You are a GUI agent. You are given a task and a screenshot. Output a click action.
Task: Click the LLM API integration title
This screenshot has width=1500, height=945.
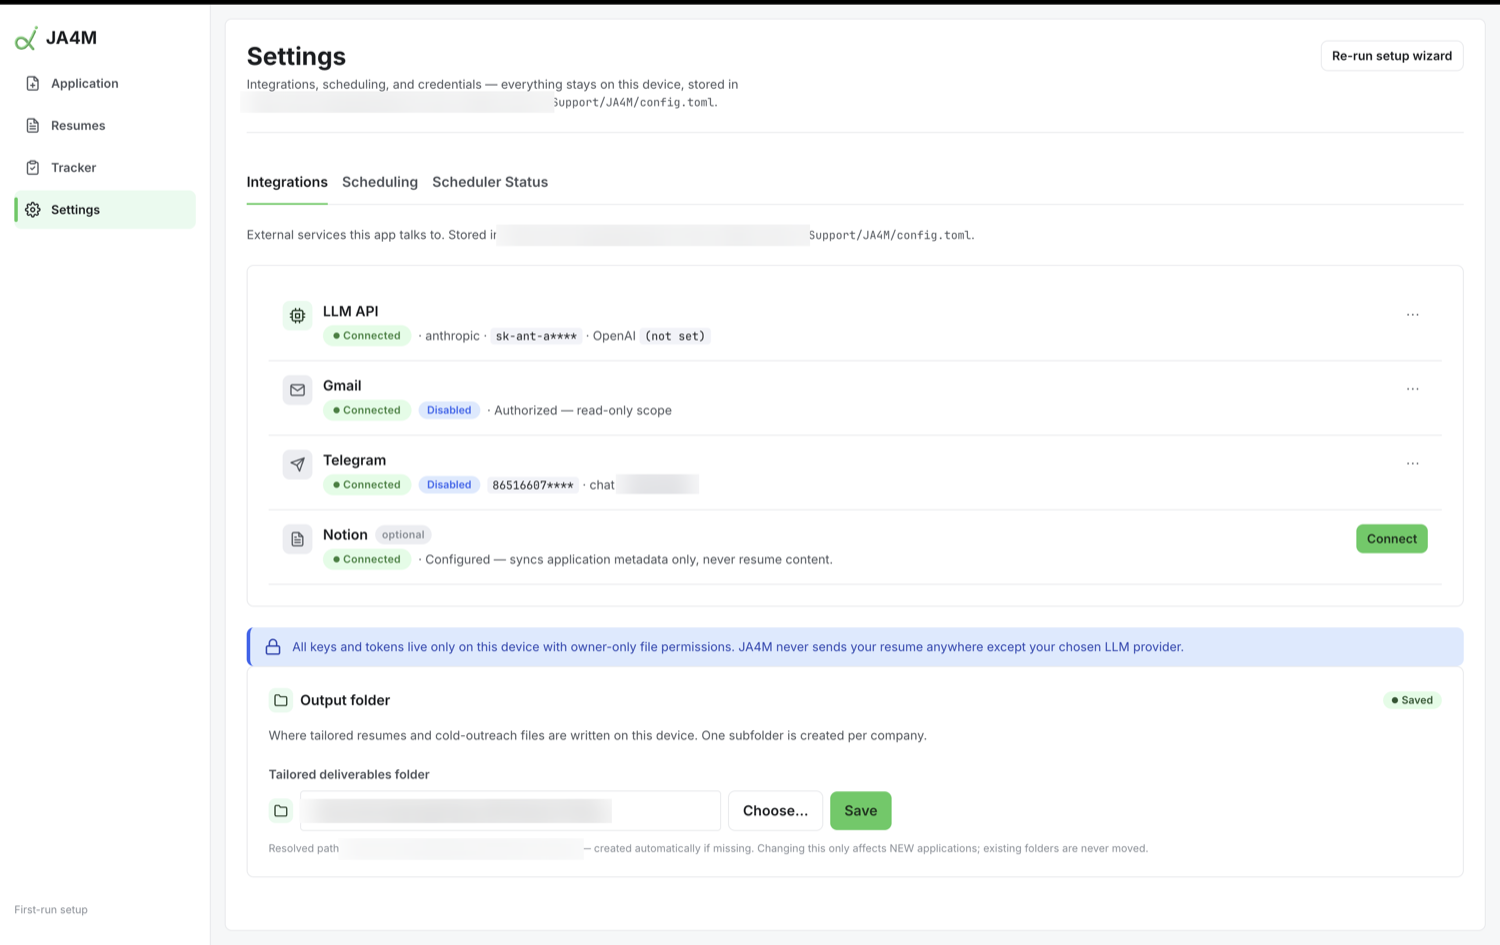tap(350, 311)
